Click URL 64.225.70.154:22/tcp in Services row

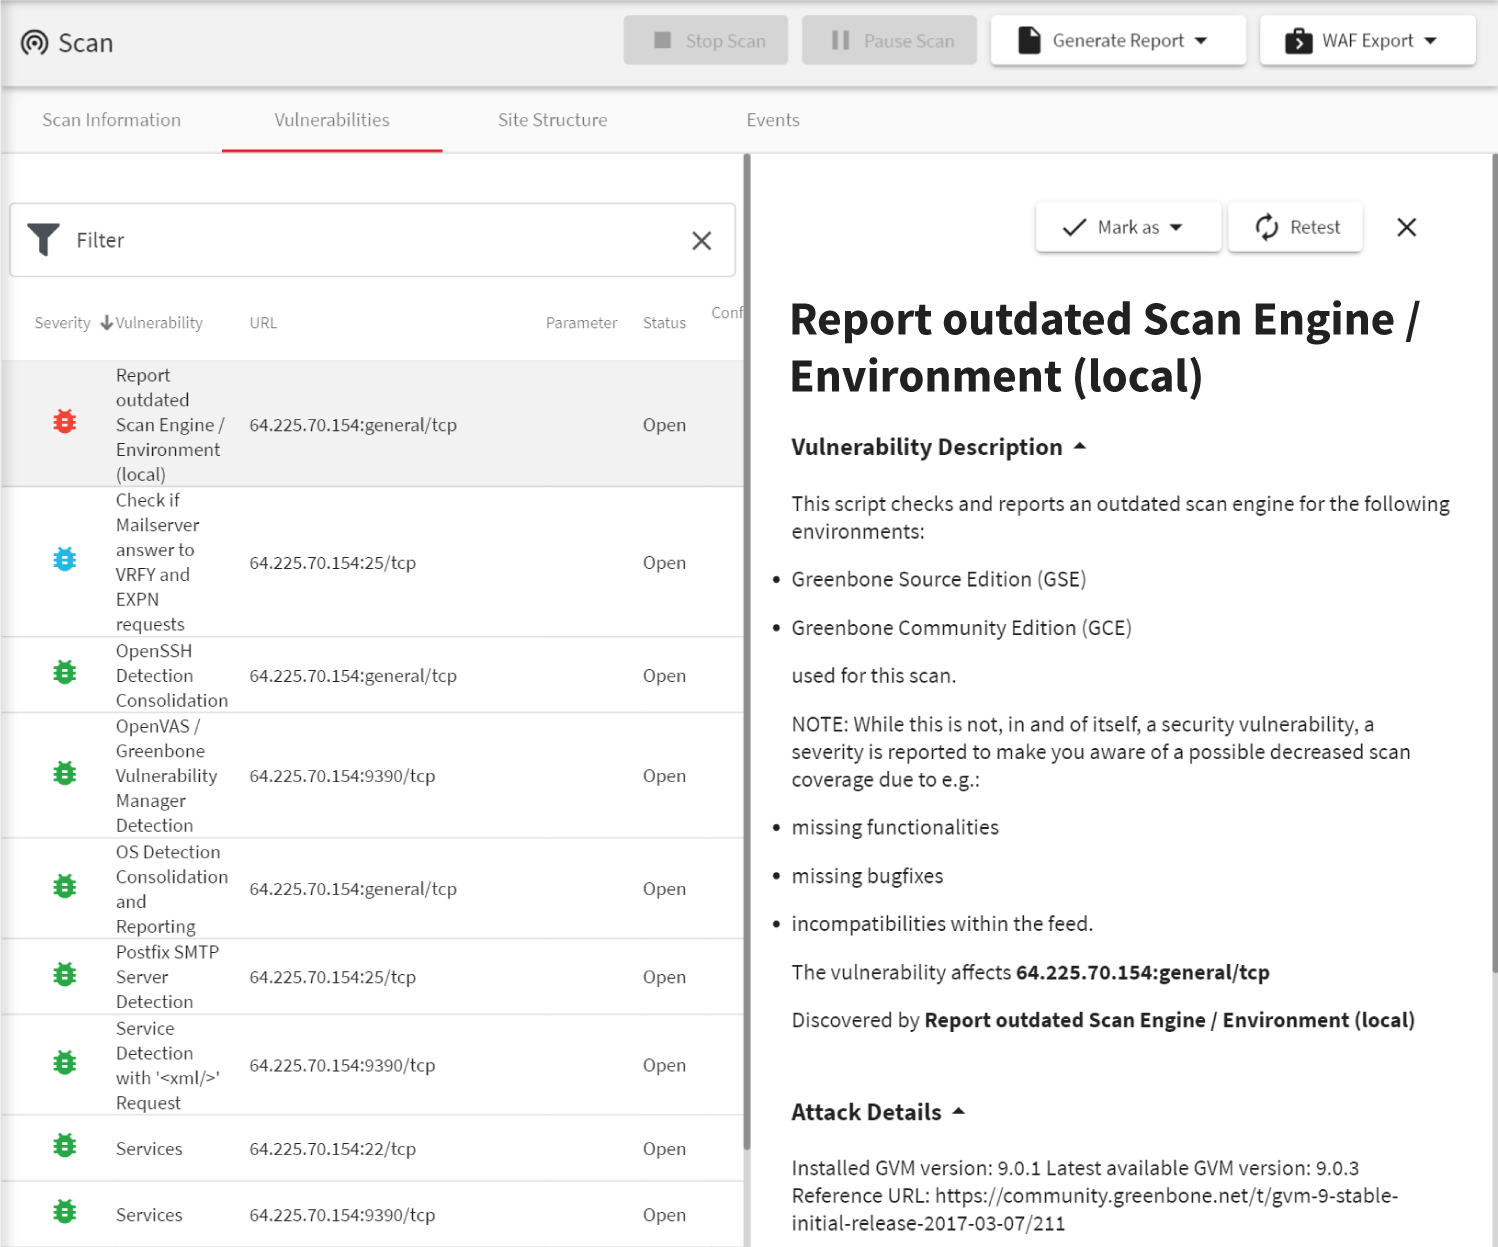click(332, 1149)
